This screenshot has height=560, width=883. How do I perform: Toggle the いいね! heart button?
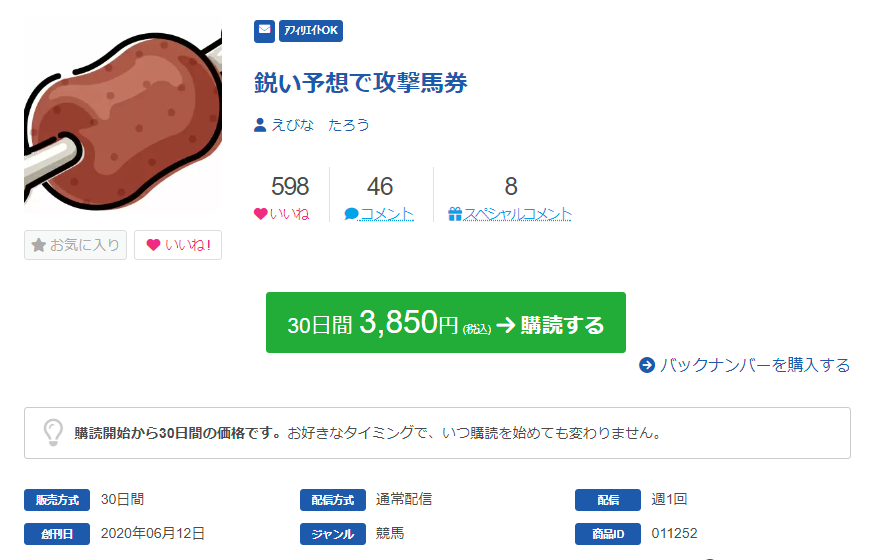point(178,245)
